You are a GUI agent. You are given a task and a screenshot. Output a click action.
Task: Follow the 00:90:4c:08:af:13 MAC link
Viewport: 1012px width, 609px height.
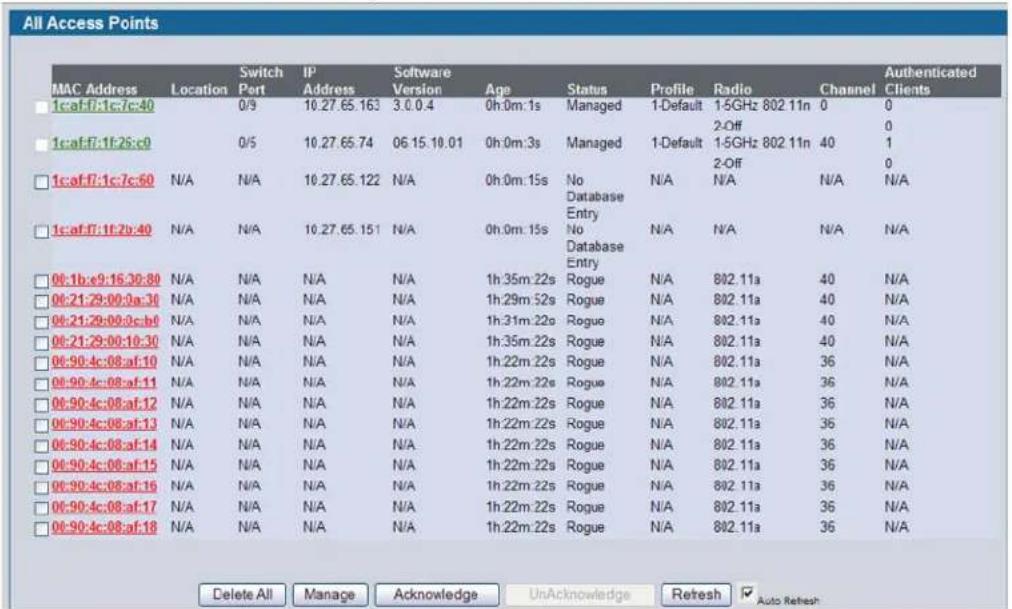(x=105, y=423)
